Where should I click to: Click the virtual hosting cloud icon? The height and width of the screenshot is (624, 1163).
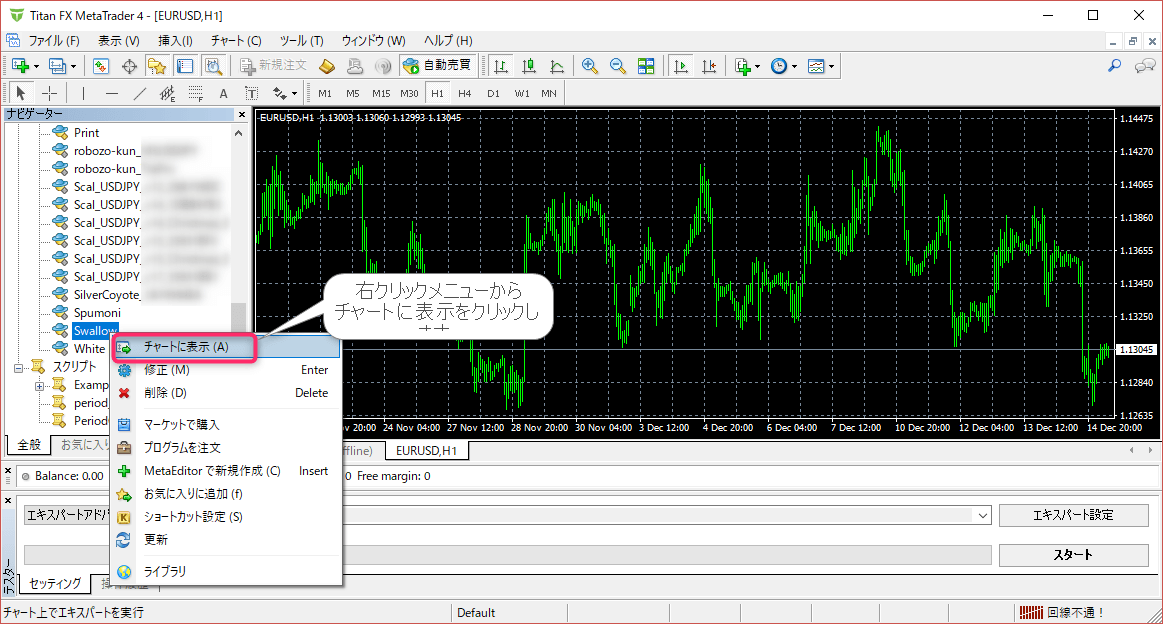[355, 66]
